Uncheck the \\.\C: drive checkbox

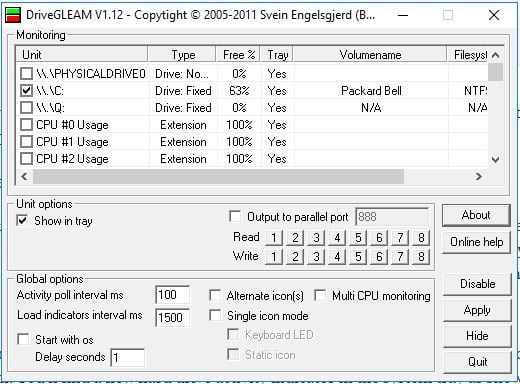(26, 91)
